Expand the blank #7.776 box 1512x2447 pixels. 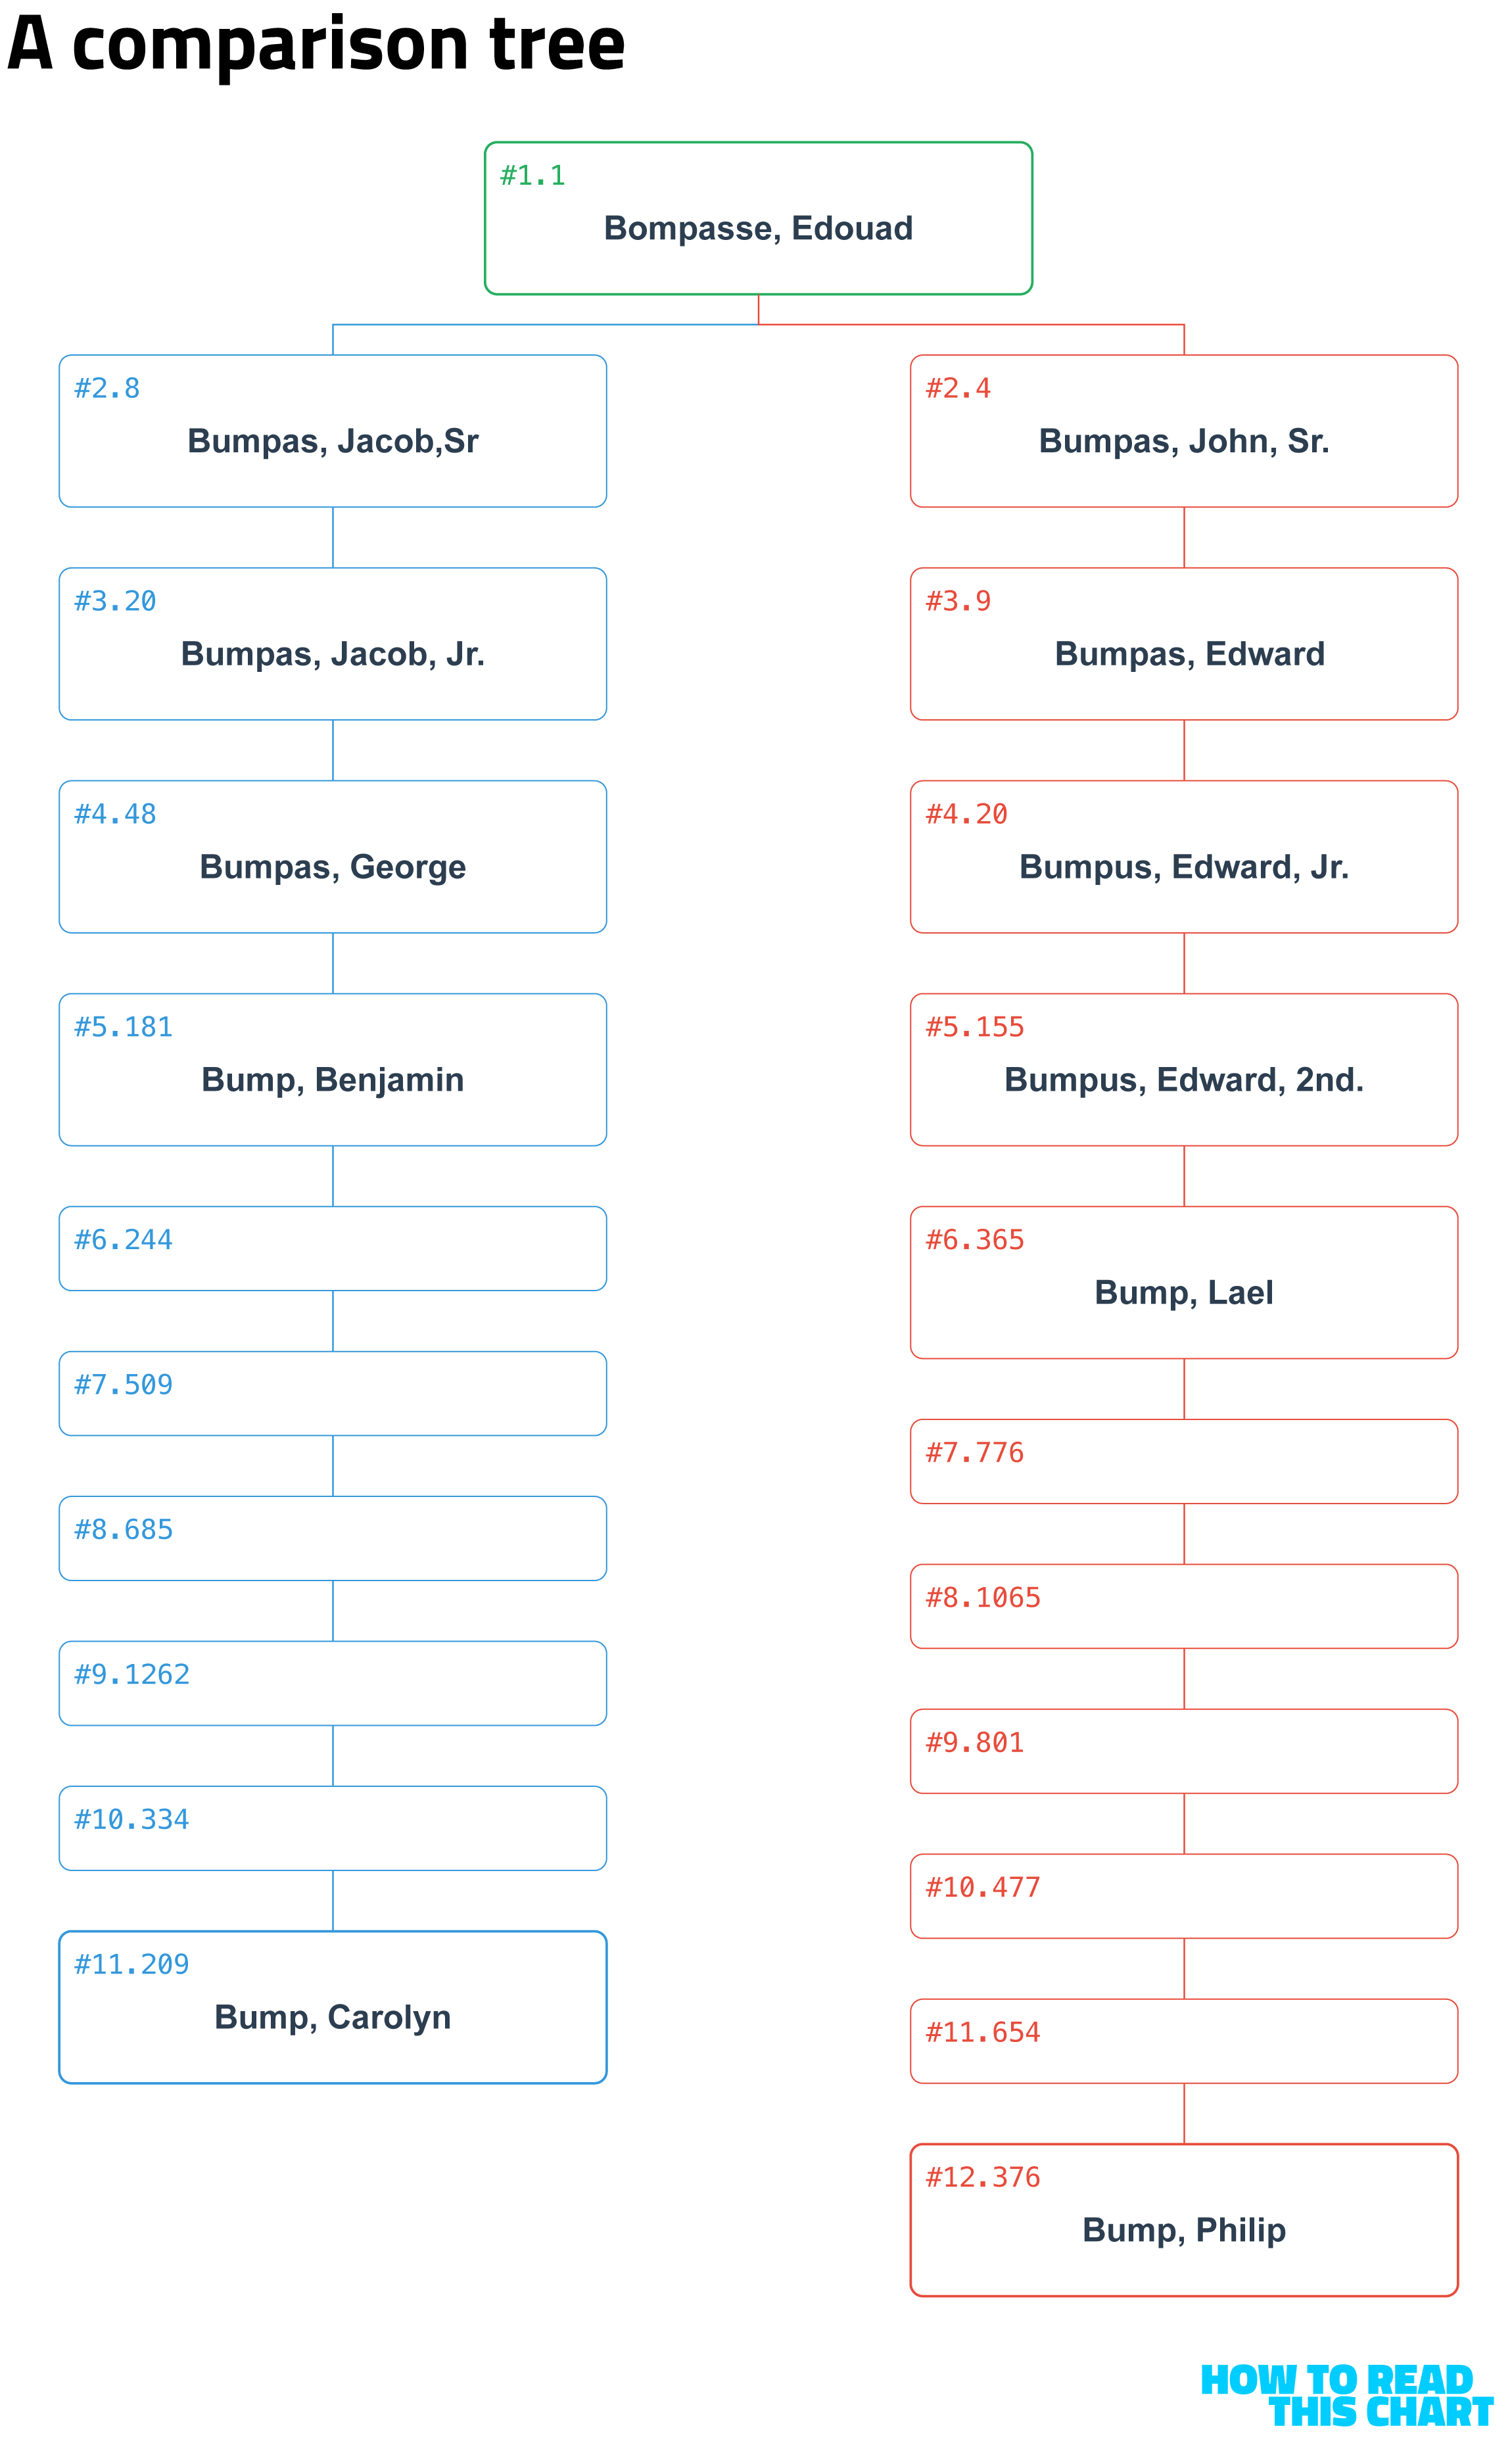[x=1184, y=1462]
